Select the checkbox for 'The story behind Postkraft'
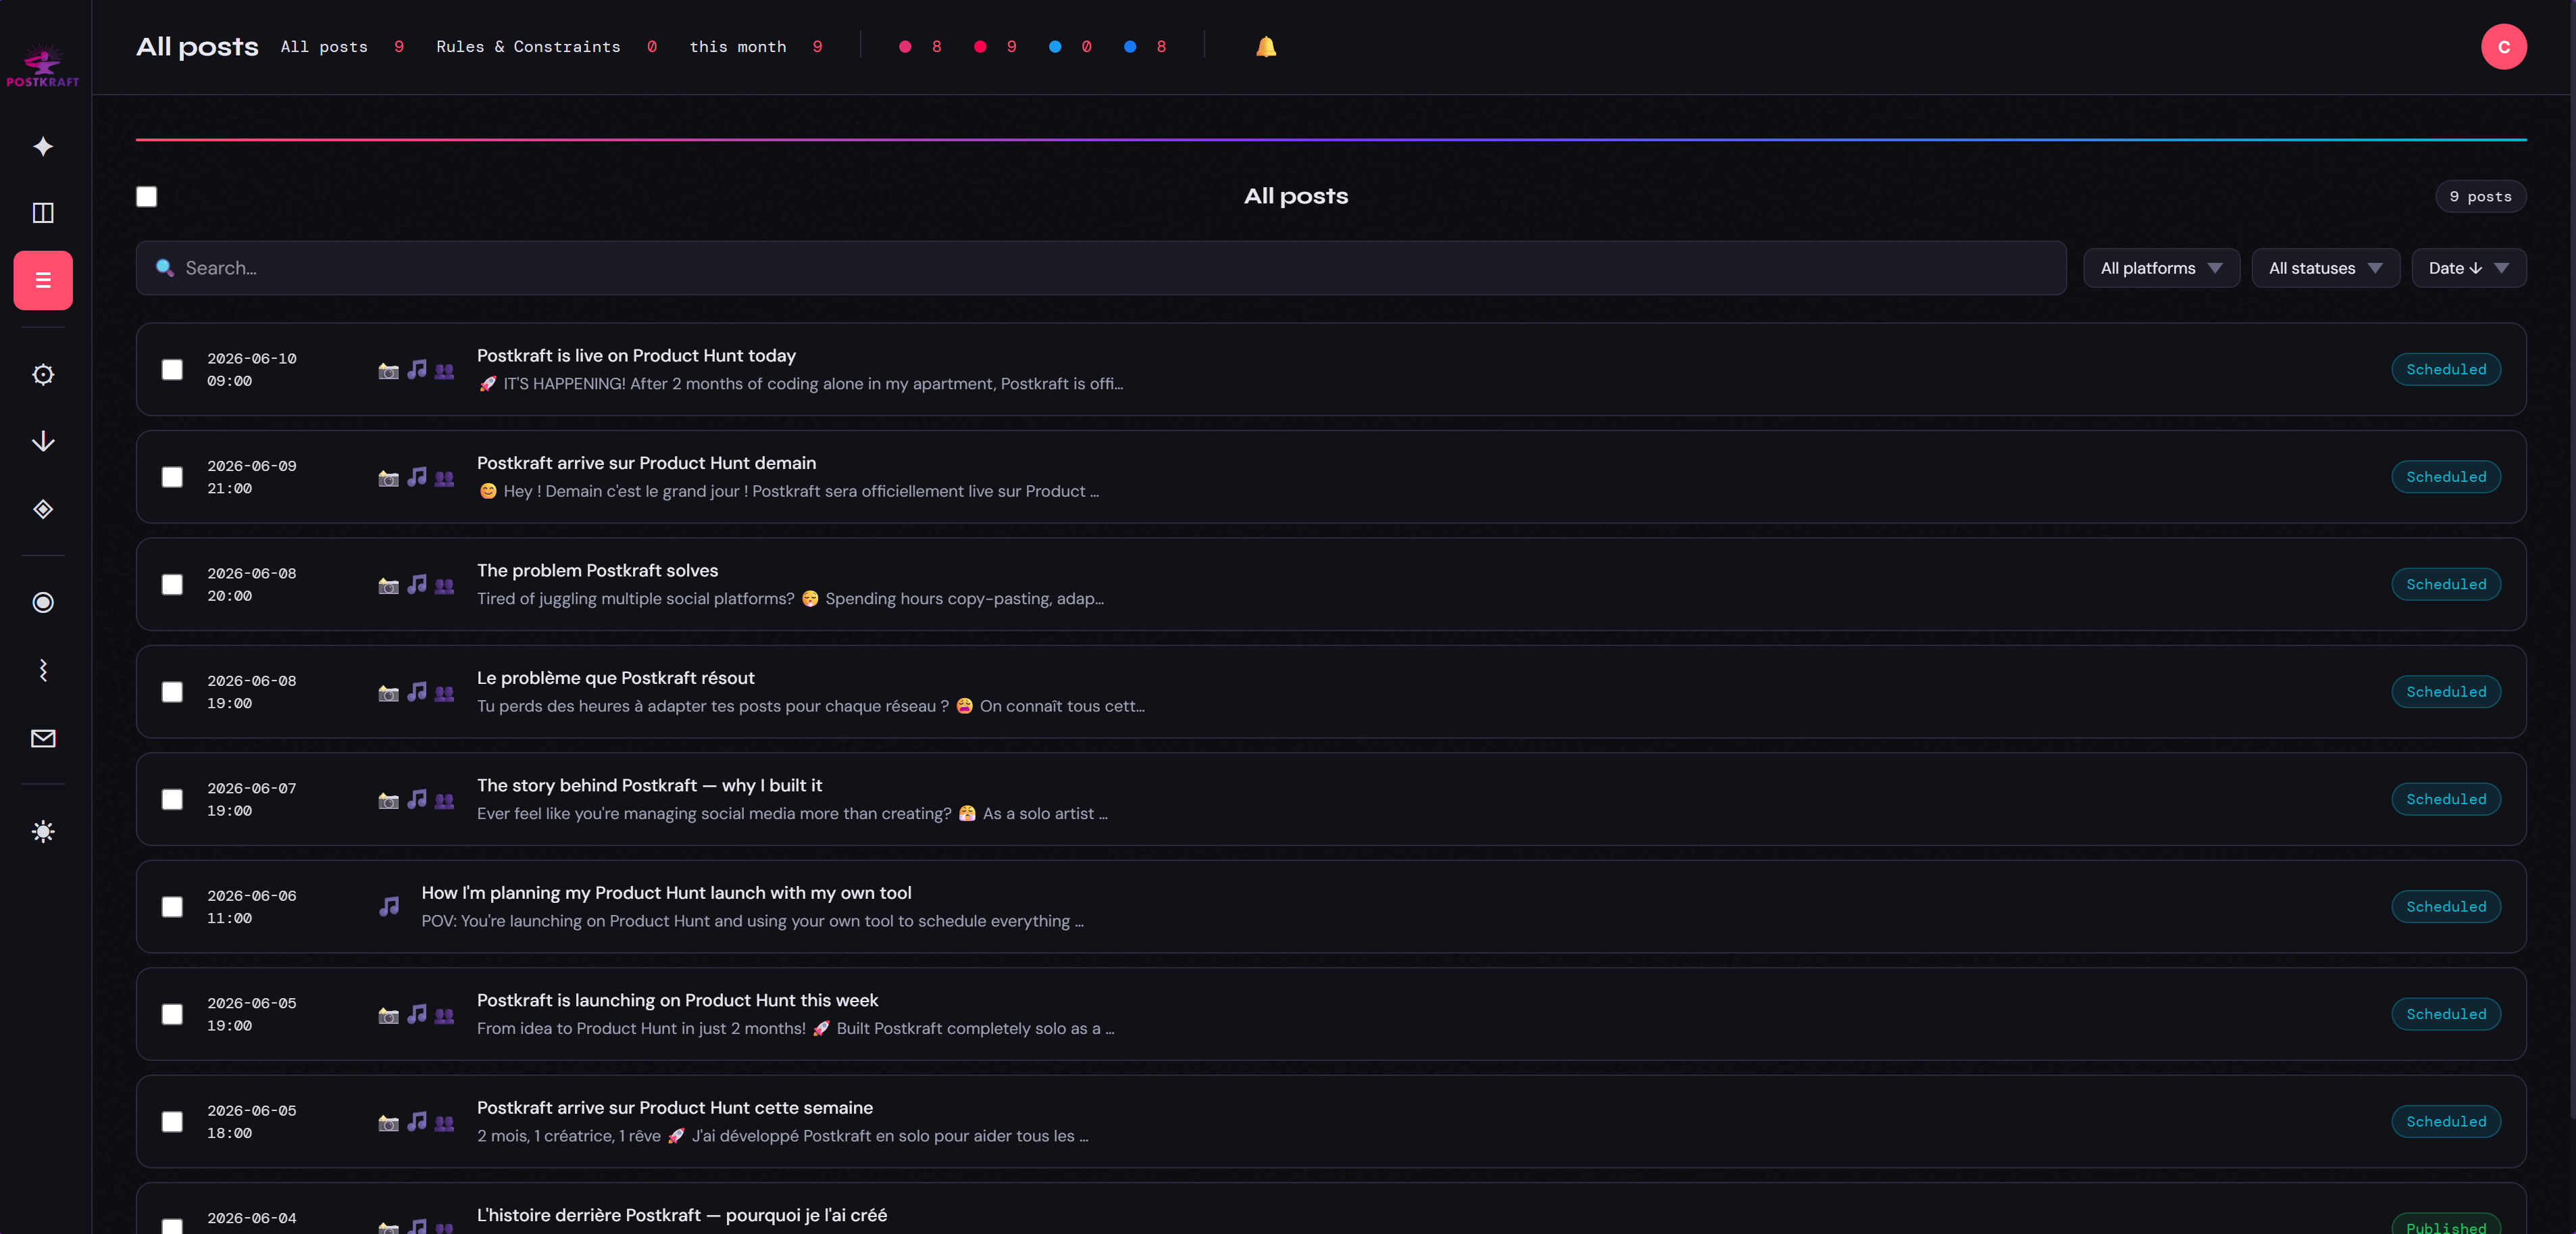Viewport: 2576px width, 1234px height. click(172, 799)
